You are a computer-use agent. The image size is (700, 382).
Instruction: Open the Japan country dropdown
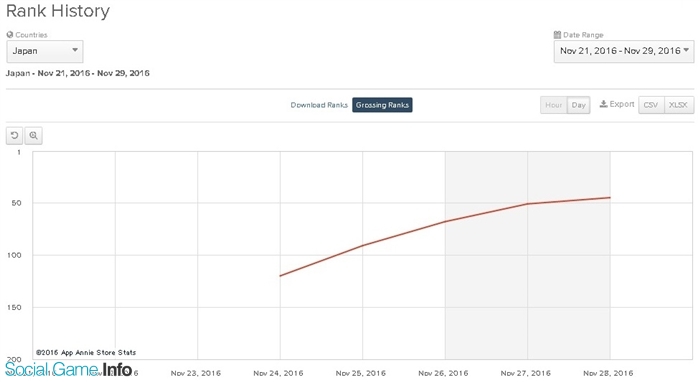pyautogui.click(x=45, y=51)
